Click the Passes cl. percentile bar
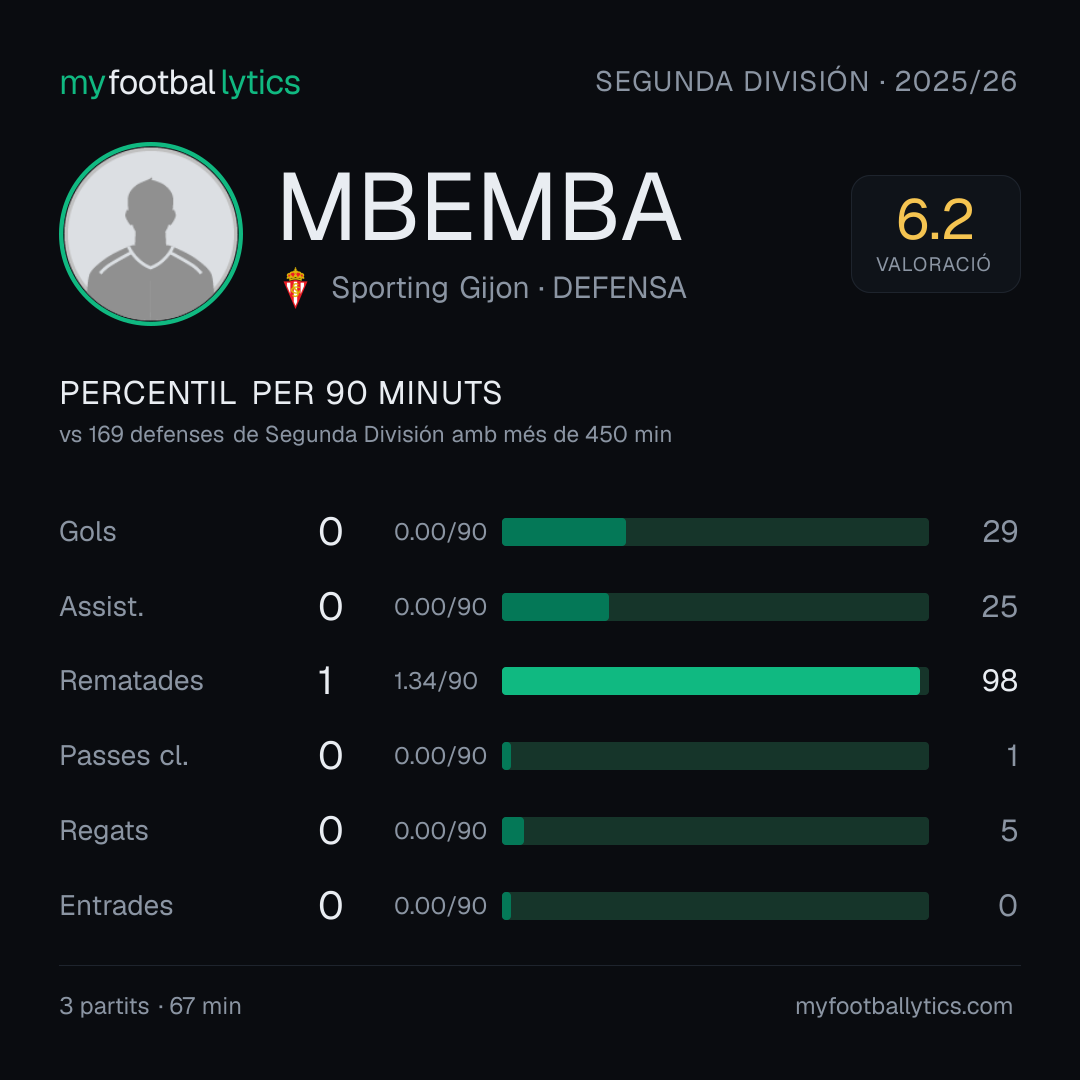The image size is (1080, 1080). pyautogui.click(x=715, y=756)
